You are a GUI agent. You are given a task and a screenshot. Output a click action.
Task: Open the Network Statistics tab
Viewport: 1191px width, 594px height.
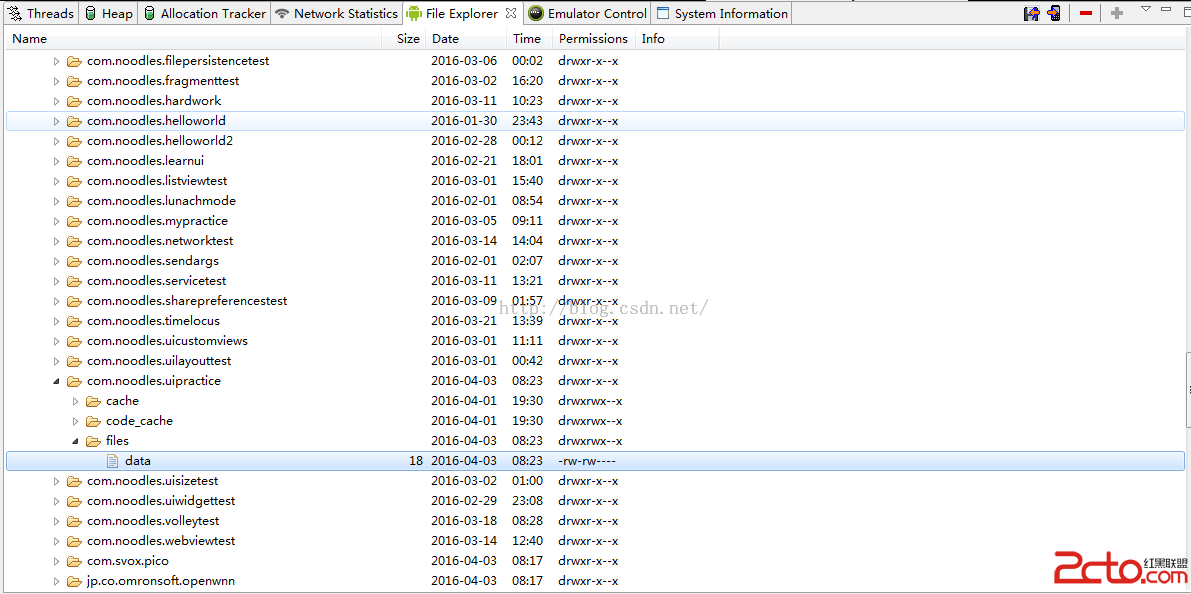(336, 14)
